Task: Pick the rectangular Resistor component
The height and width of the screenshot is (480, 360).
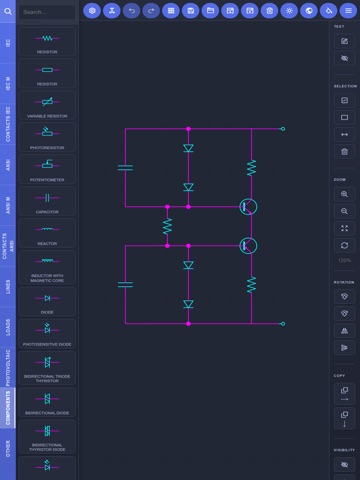Action: [x=47, y=73]
